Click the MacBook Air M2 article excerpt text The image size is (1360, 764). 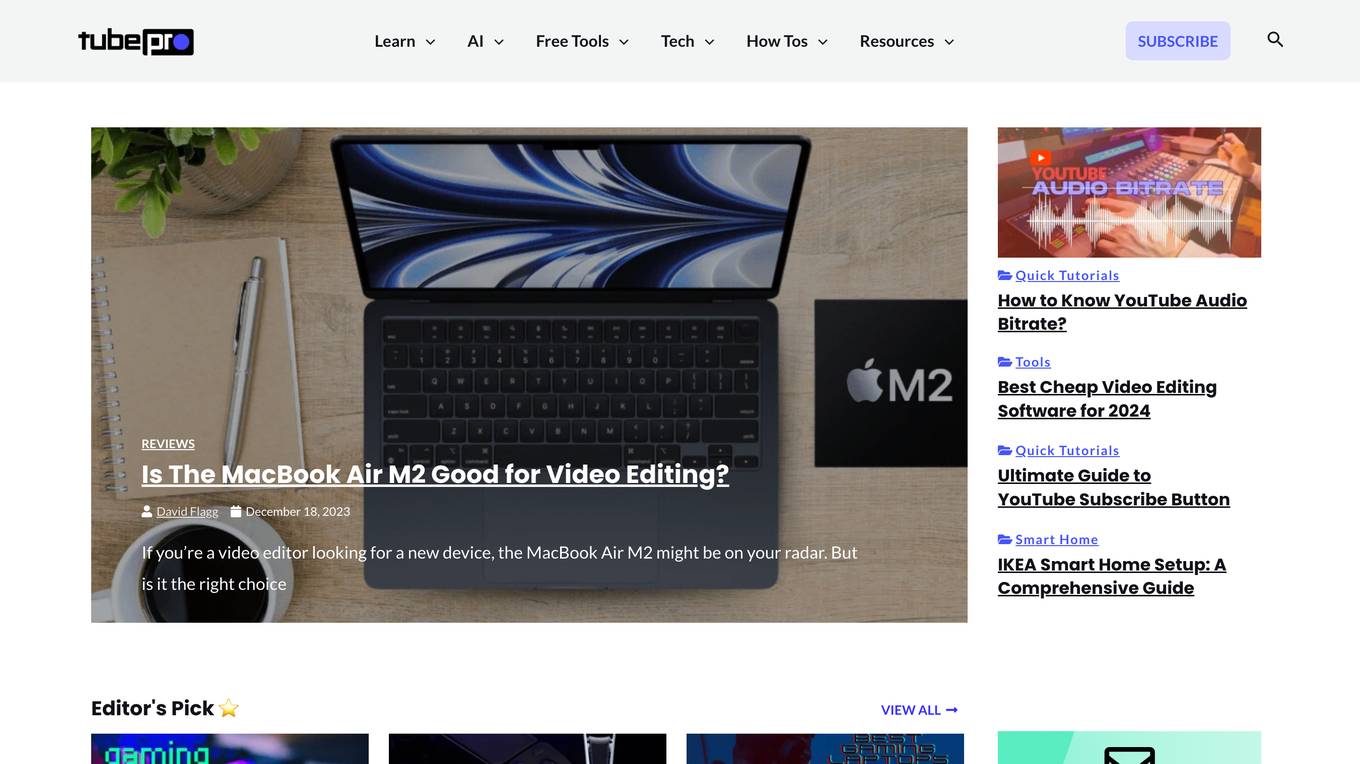tap(499, 568)
